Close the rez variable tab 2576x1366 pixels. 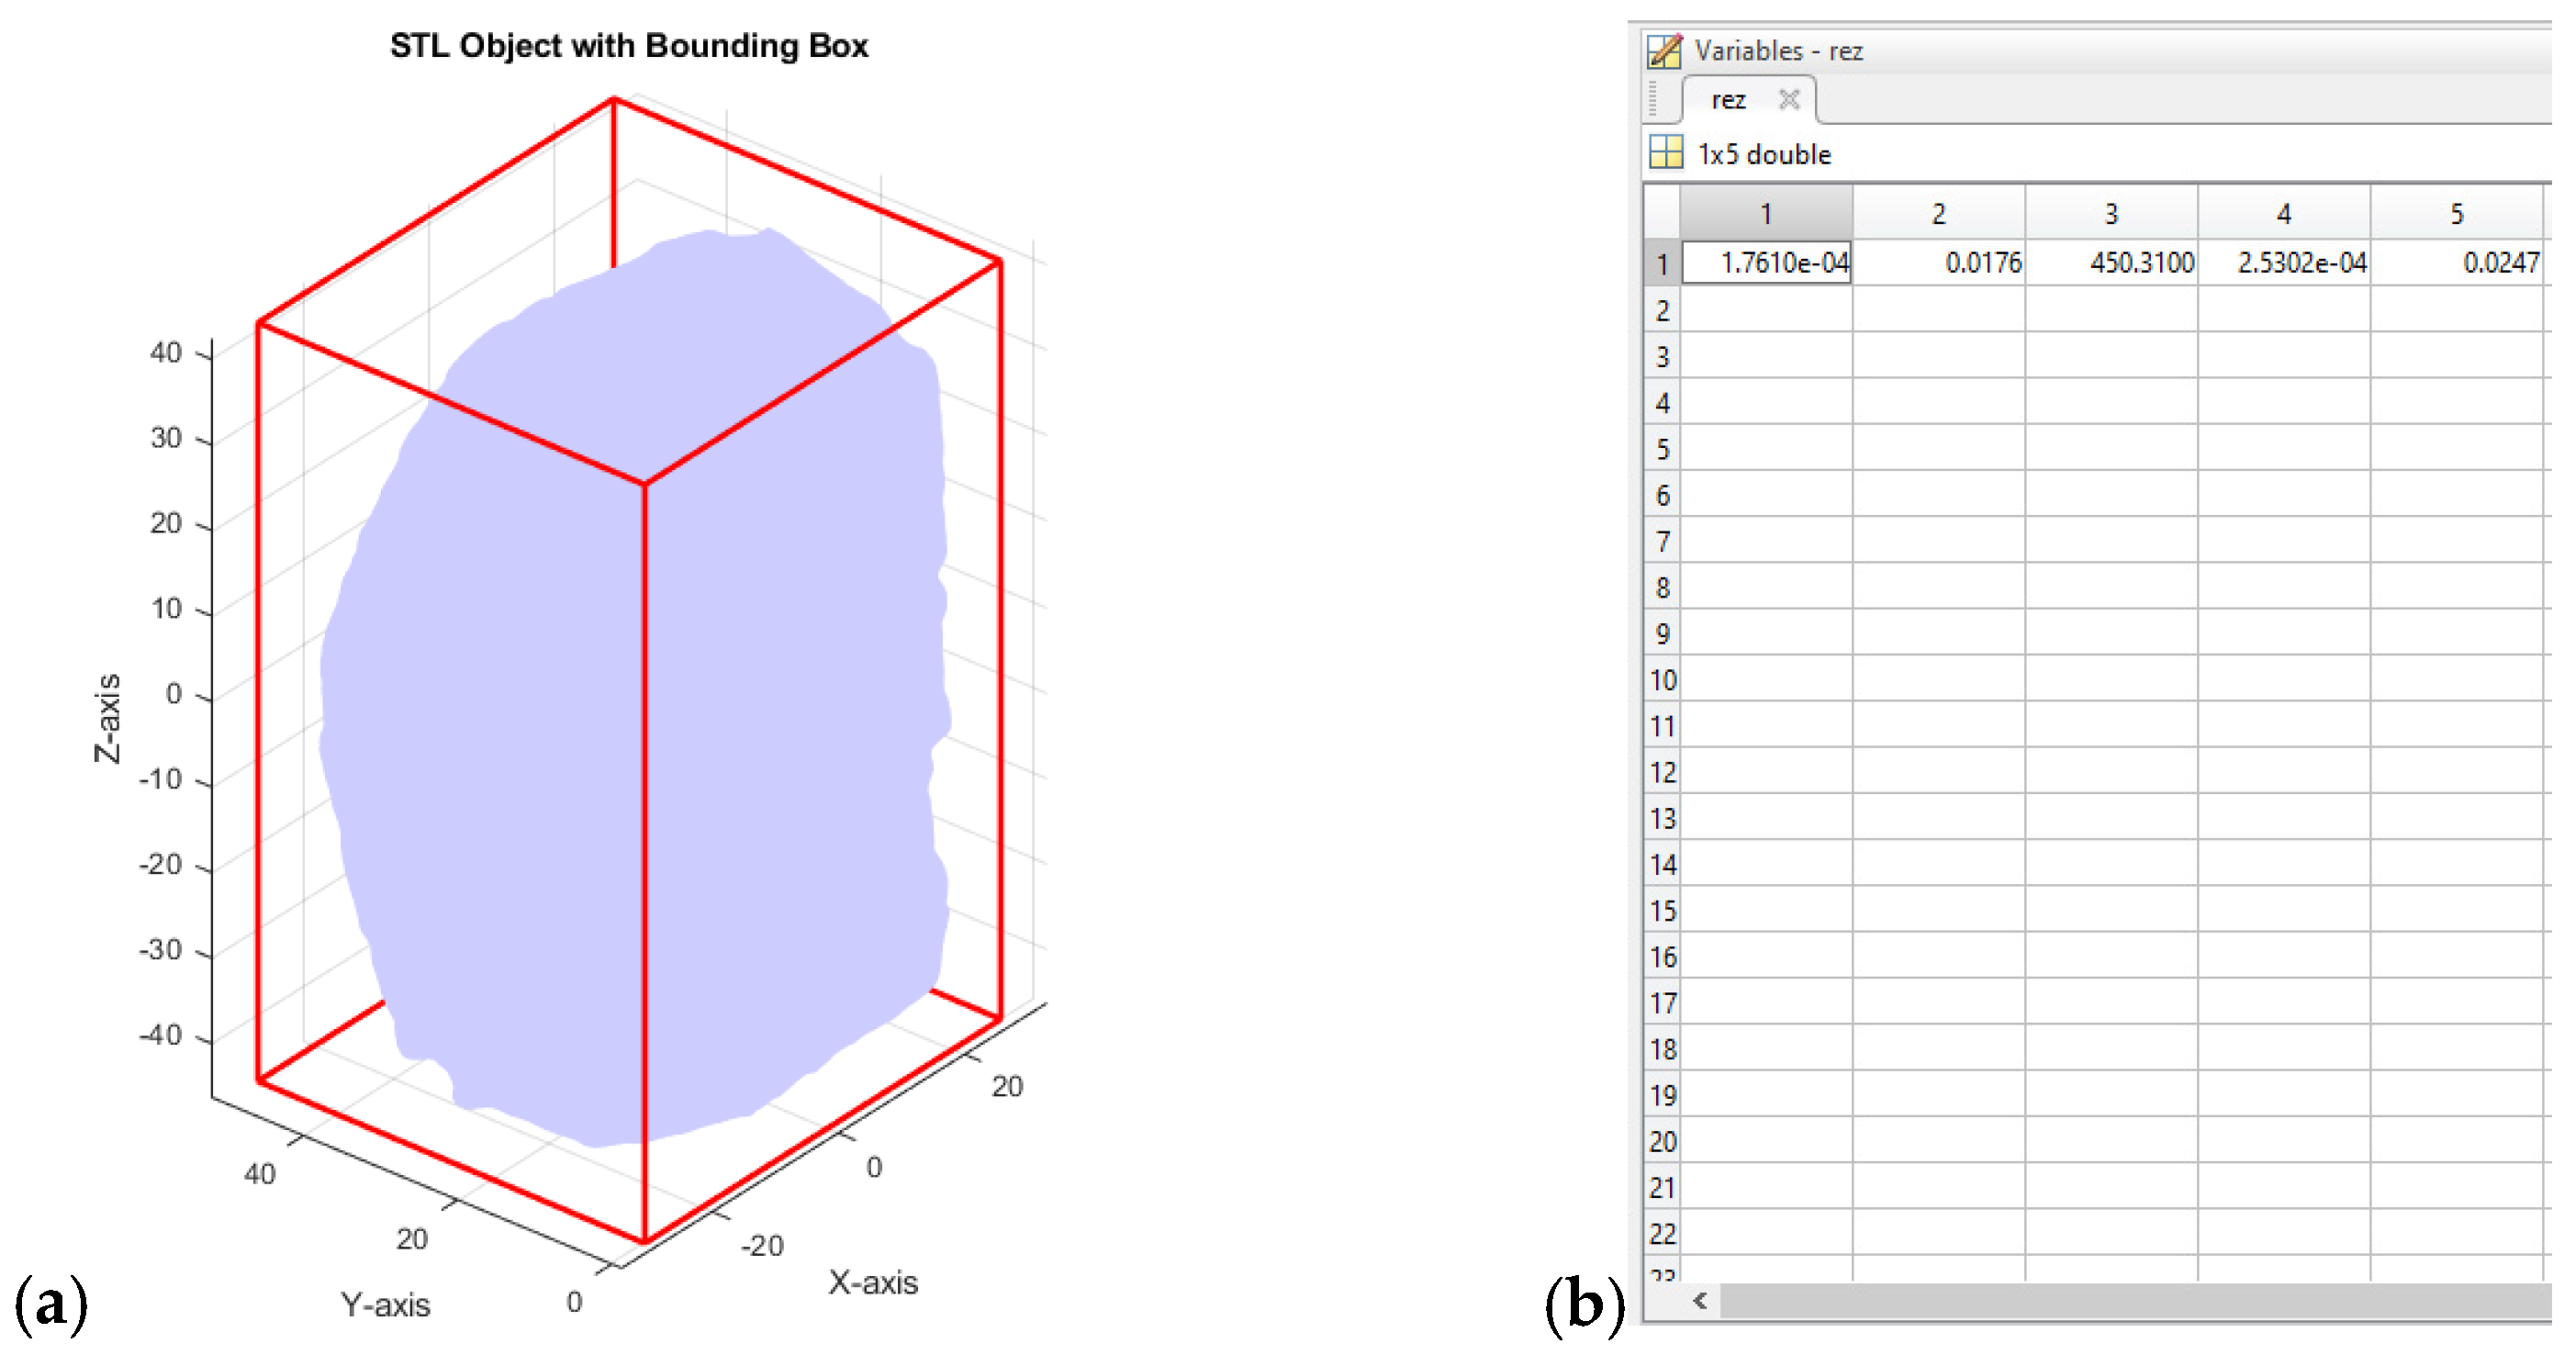click(x=1789, y=99)
